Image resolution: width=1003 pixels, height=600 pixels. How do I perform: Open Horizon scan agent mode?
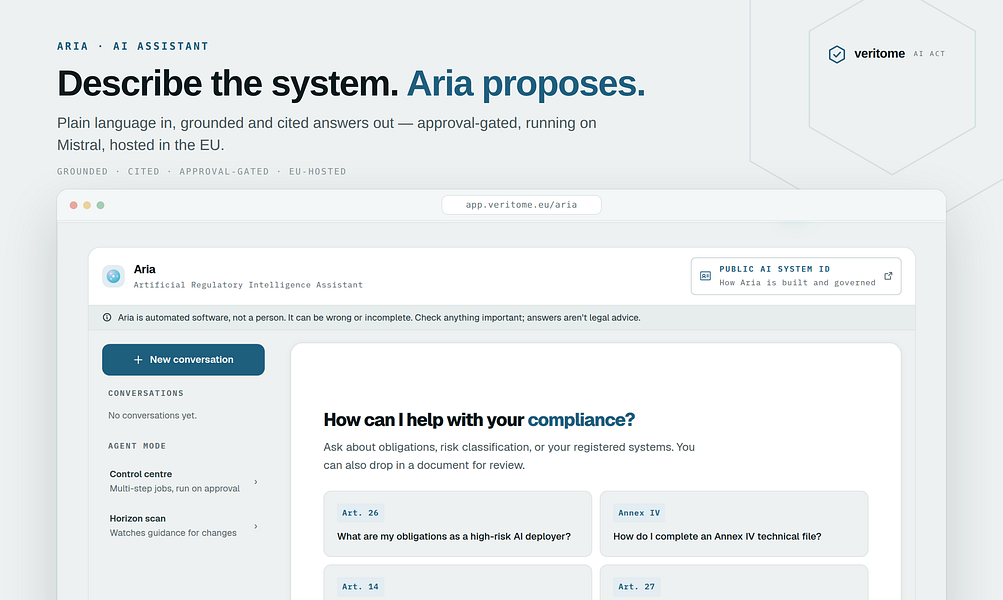(184, 526)
